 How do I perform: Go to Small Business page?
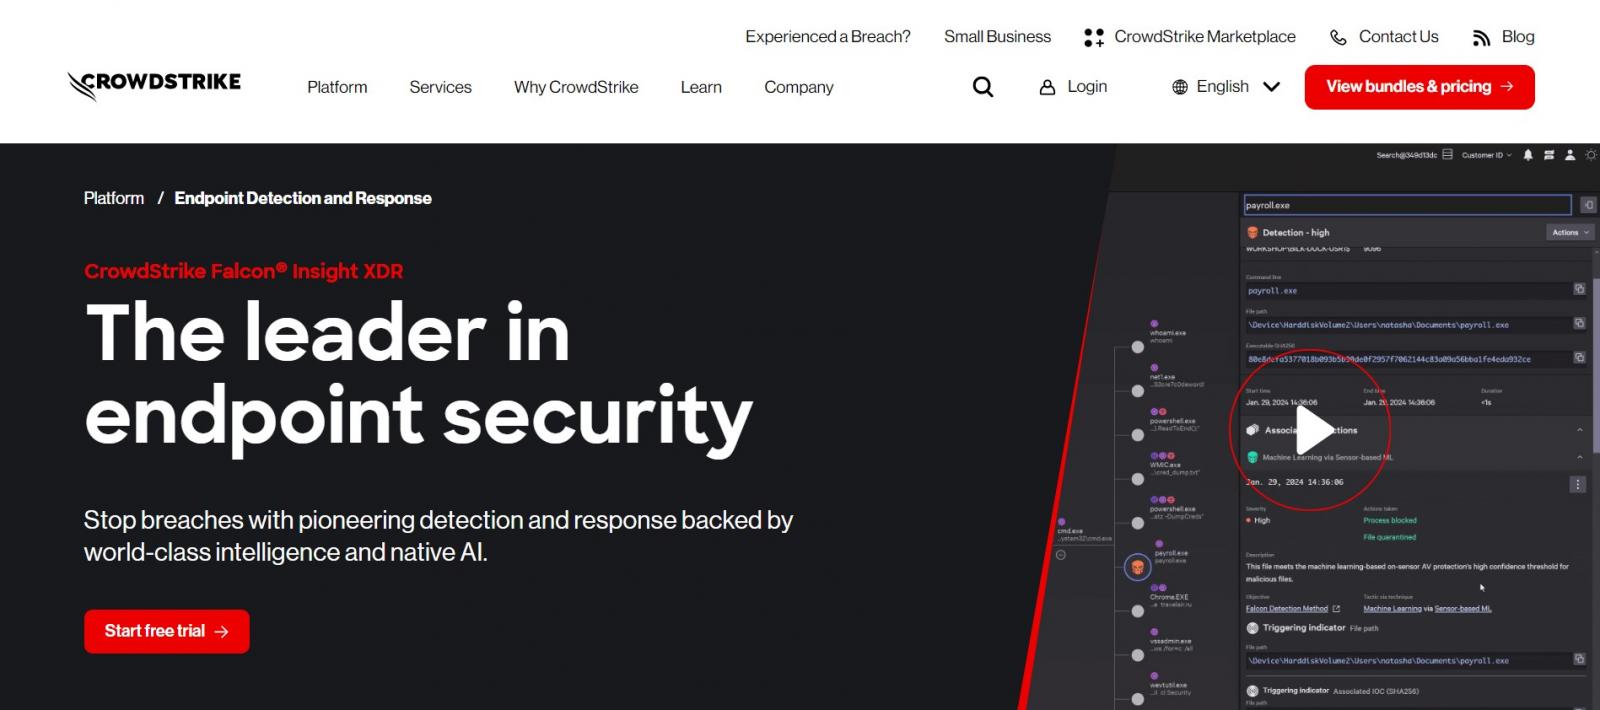997,37
